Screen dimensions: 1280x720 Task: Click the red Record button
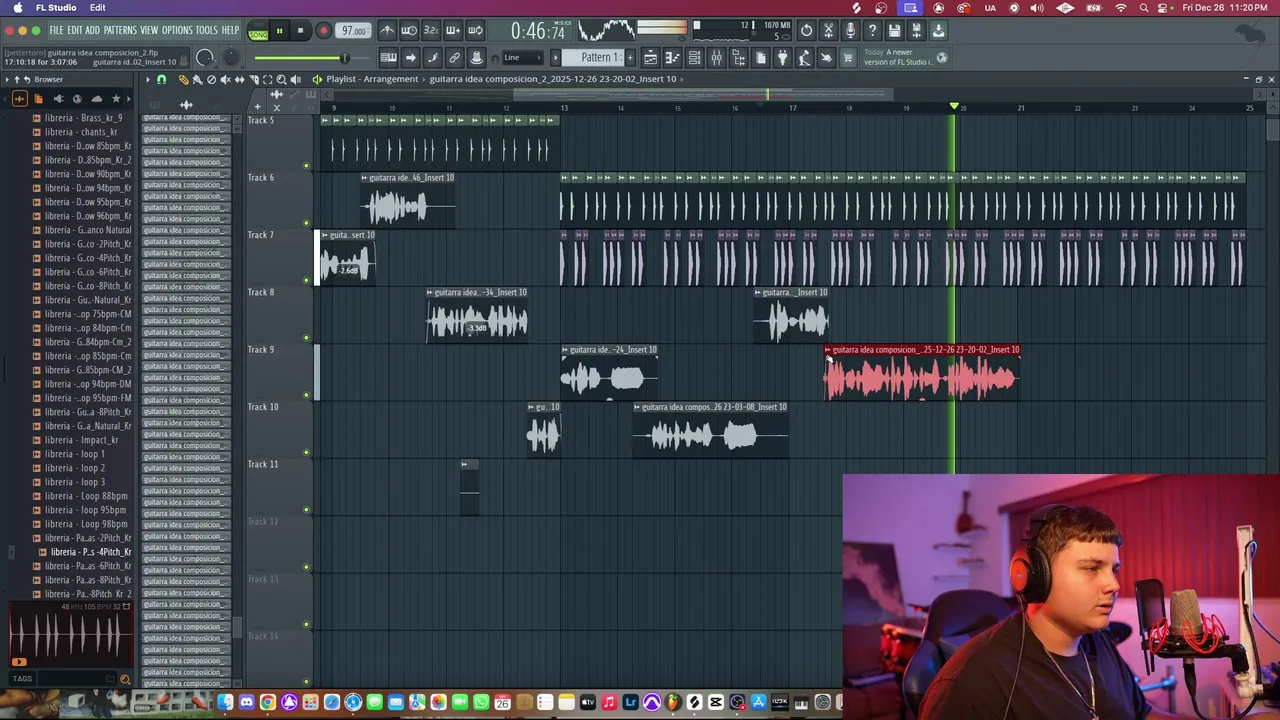323,30
